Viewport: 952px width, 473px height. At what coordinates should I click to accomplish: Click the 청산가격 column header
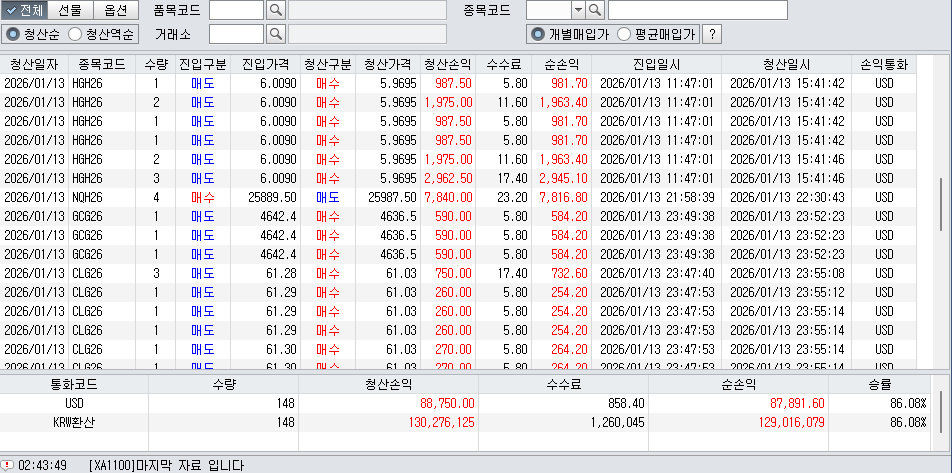388,64
